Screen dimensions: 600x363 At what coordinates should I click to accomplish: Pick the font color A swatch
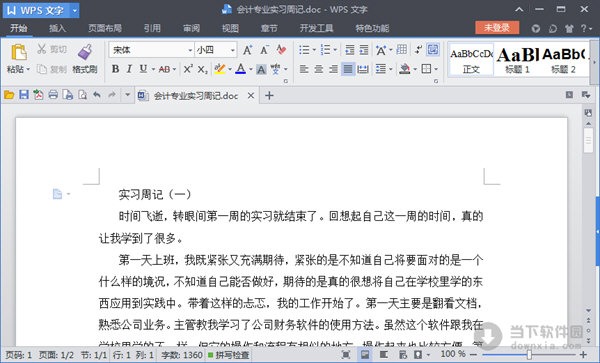coord(240,69)
